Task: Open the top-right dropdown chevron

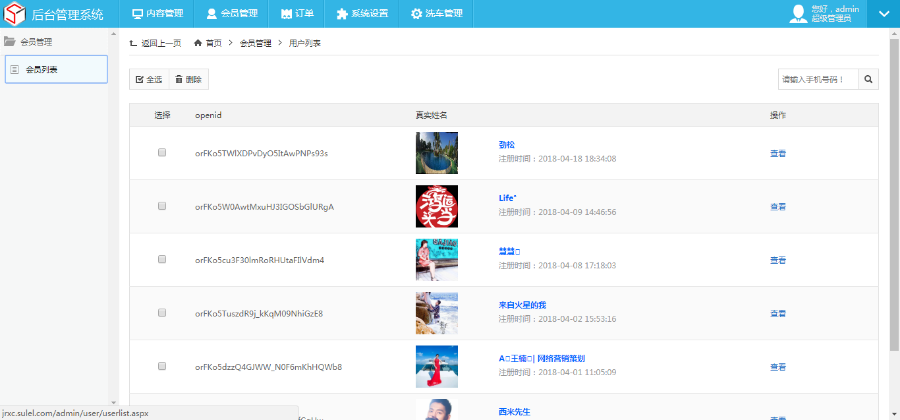Action: [884, 14]
